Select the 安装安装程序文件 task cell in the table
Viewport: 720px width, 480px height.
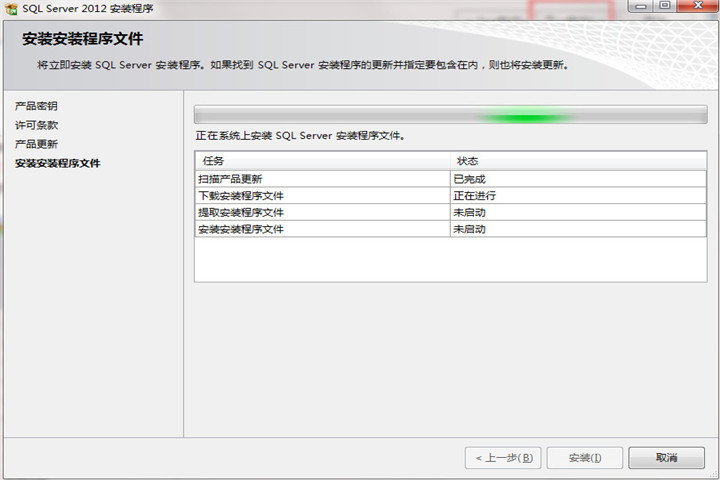[322, 229]
